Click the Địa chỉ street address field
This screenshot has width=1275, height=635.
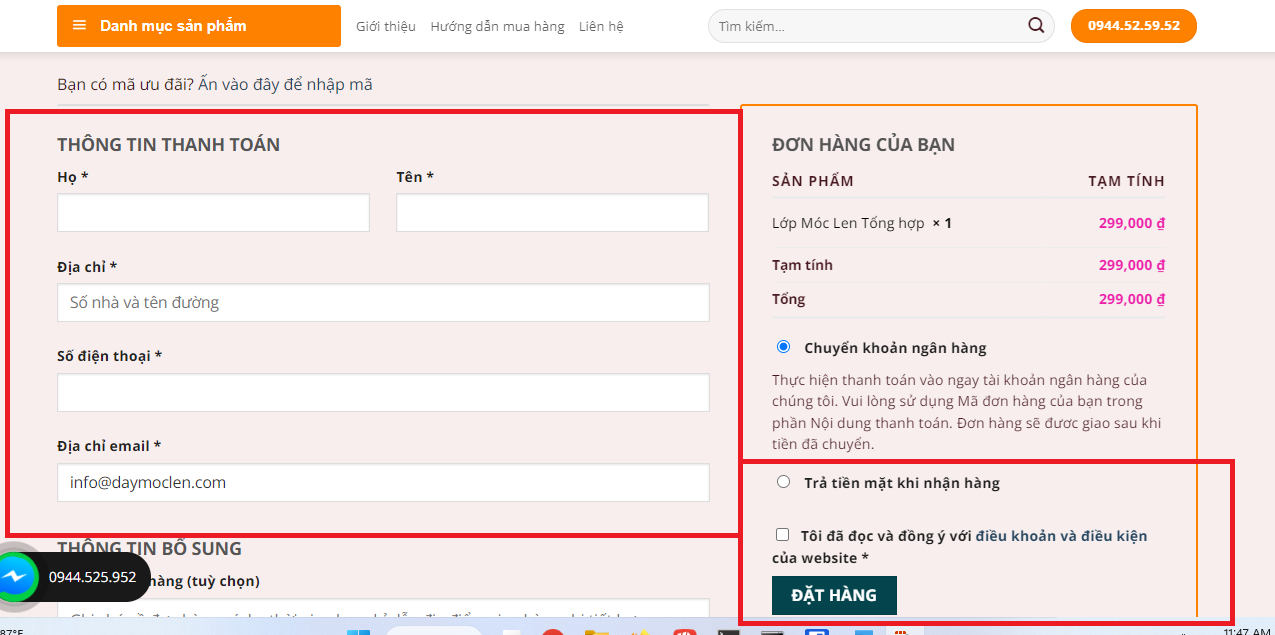(x=383, y=302)
